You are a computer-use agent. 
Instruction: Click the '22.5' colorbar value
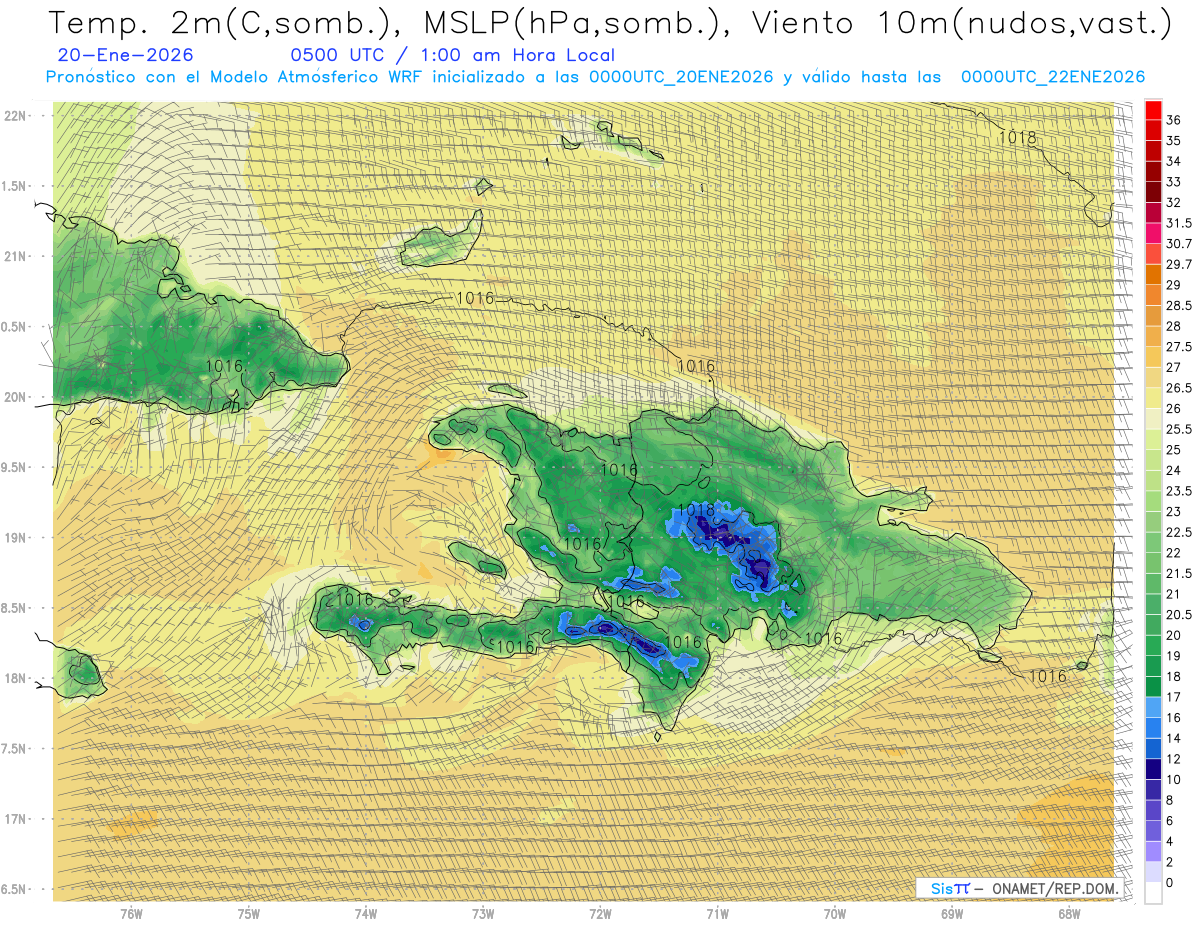tap(1179, 532)
